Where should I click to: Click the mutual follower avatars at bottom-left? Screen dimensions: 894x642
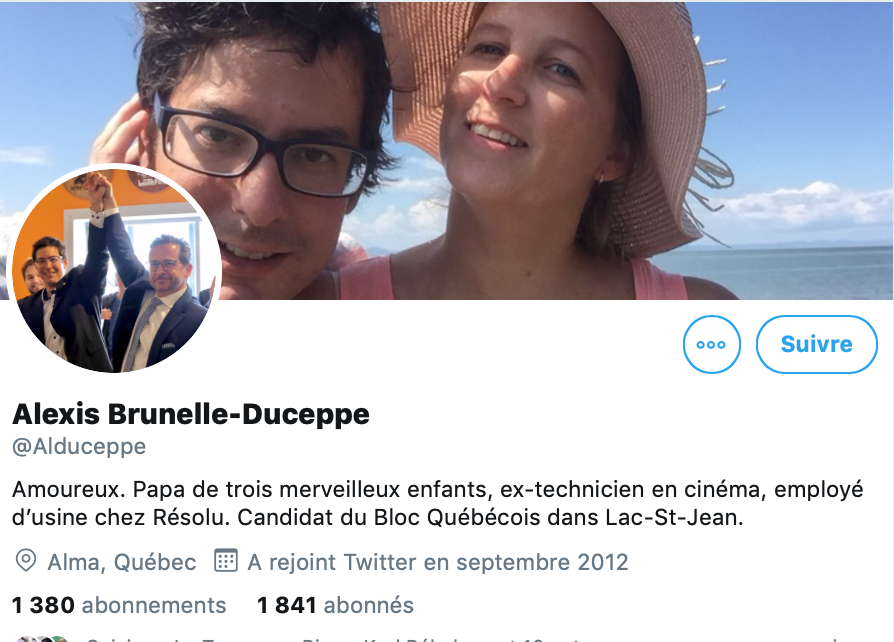pyautogui.click(x=43, y=639)
